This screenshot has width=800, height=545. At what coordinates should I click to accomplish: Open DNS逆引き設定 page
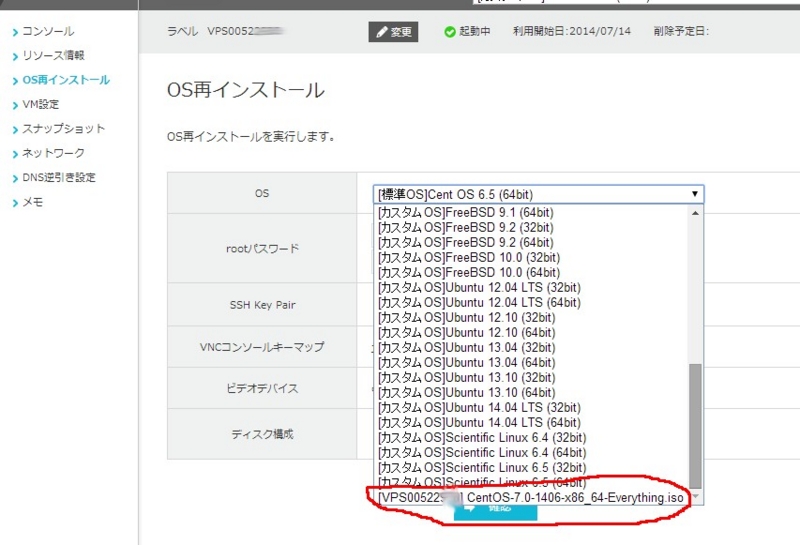(59, 178)
